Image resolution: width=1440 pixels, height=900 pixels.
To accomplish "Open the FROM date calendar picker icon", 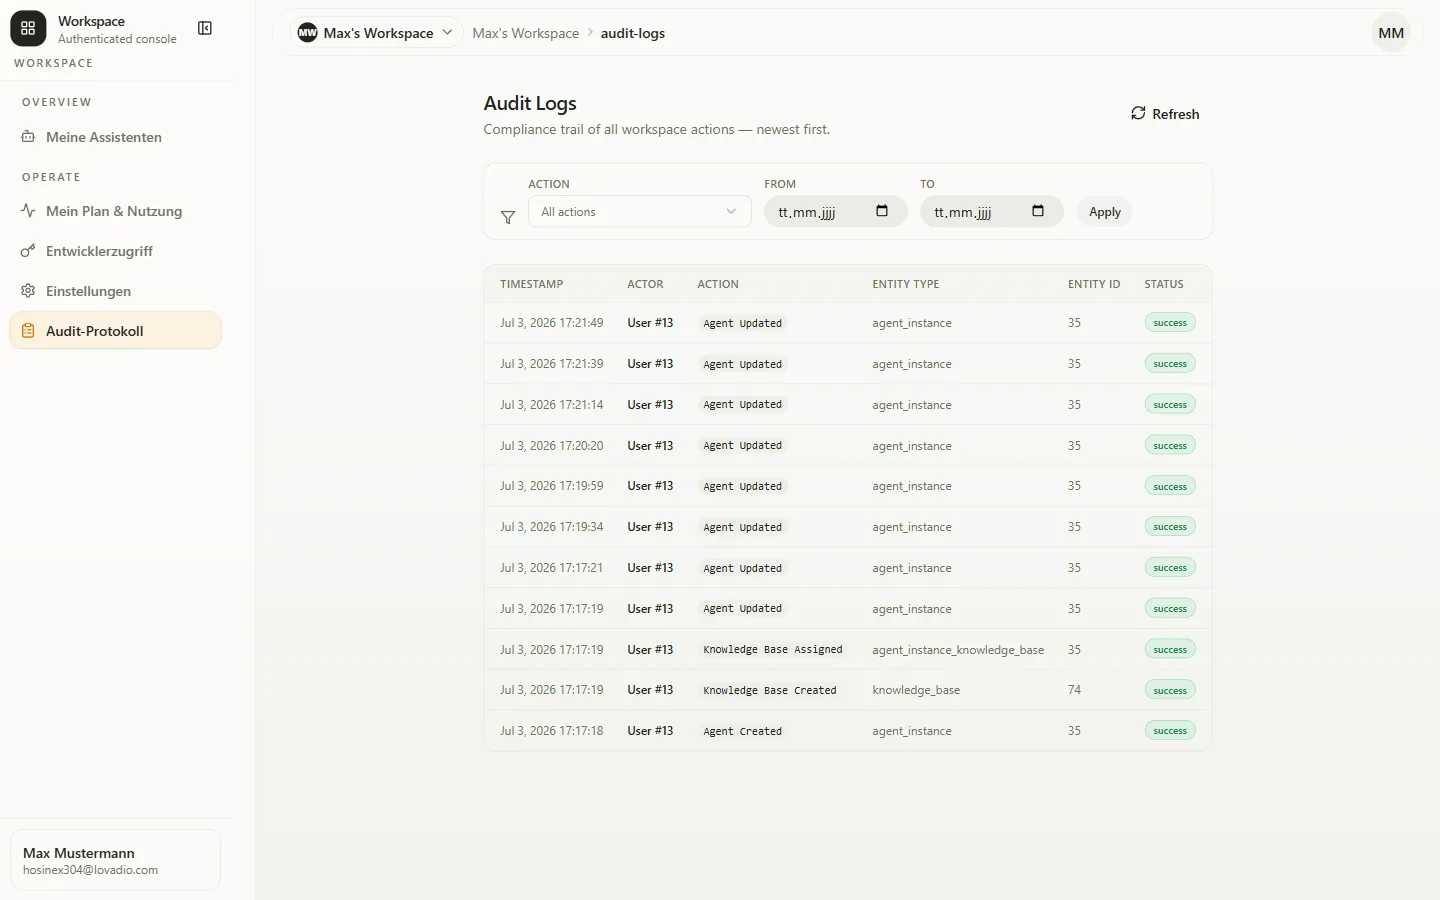I will tap(882, 211).
